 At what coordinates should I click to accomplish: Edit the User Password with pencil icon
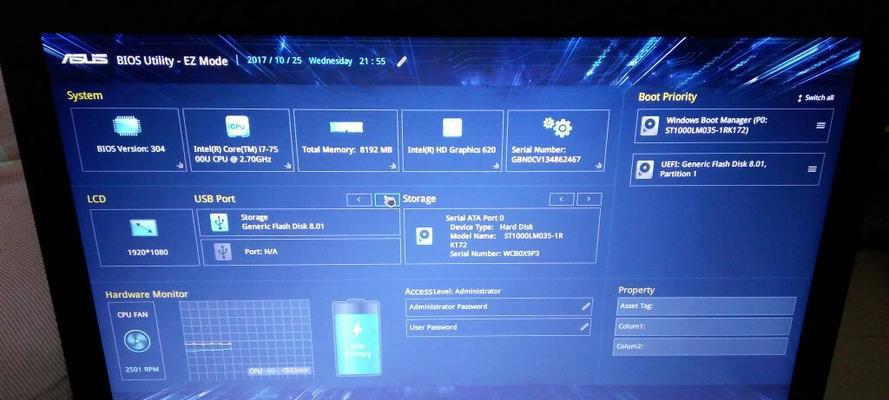point(585,327)
